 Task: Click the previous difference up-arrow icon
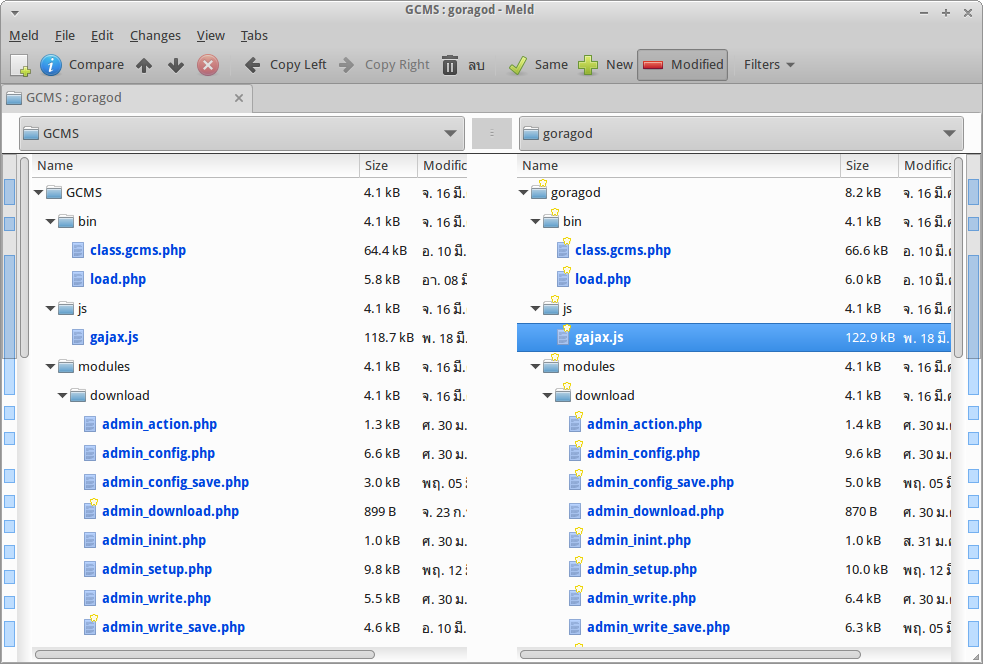coord(146,64)
